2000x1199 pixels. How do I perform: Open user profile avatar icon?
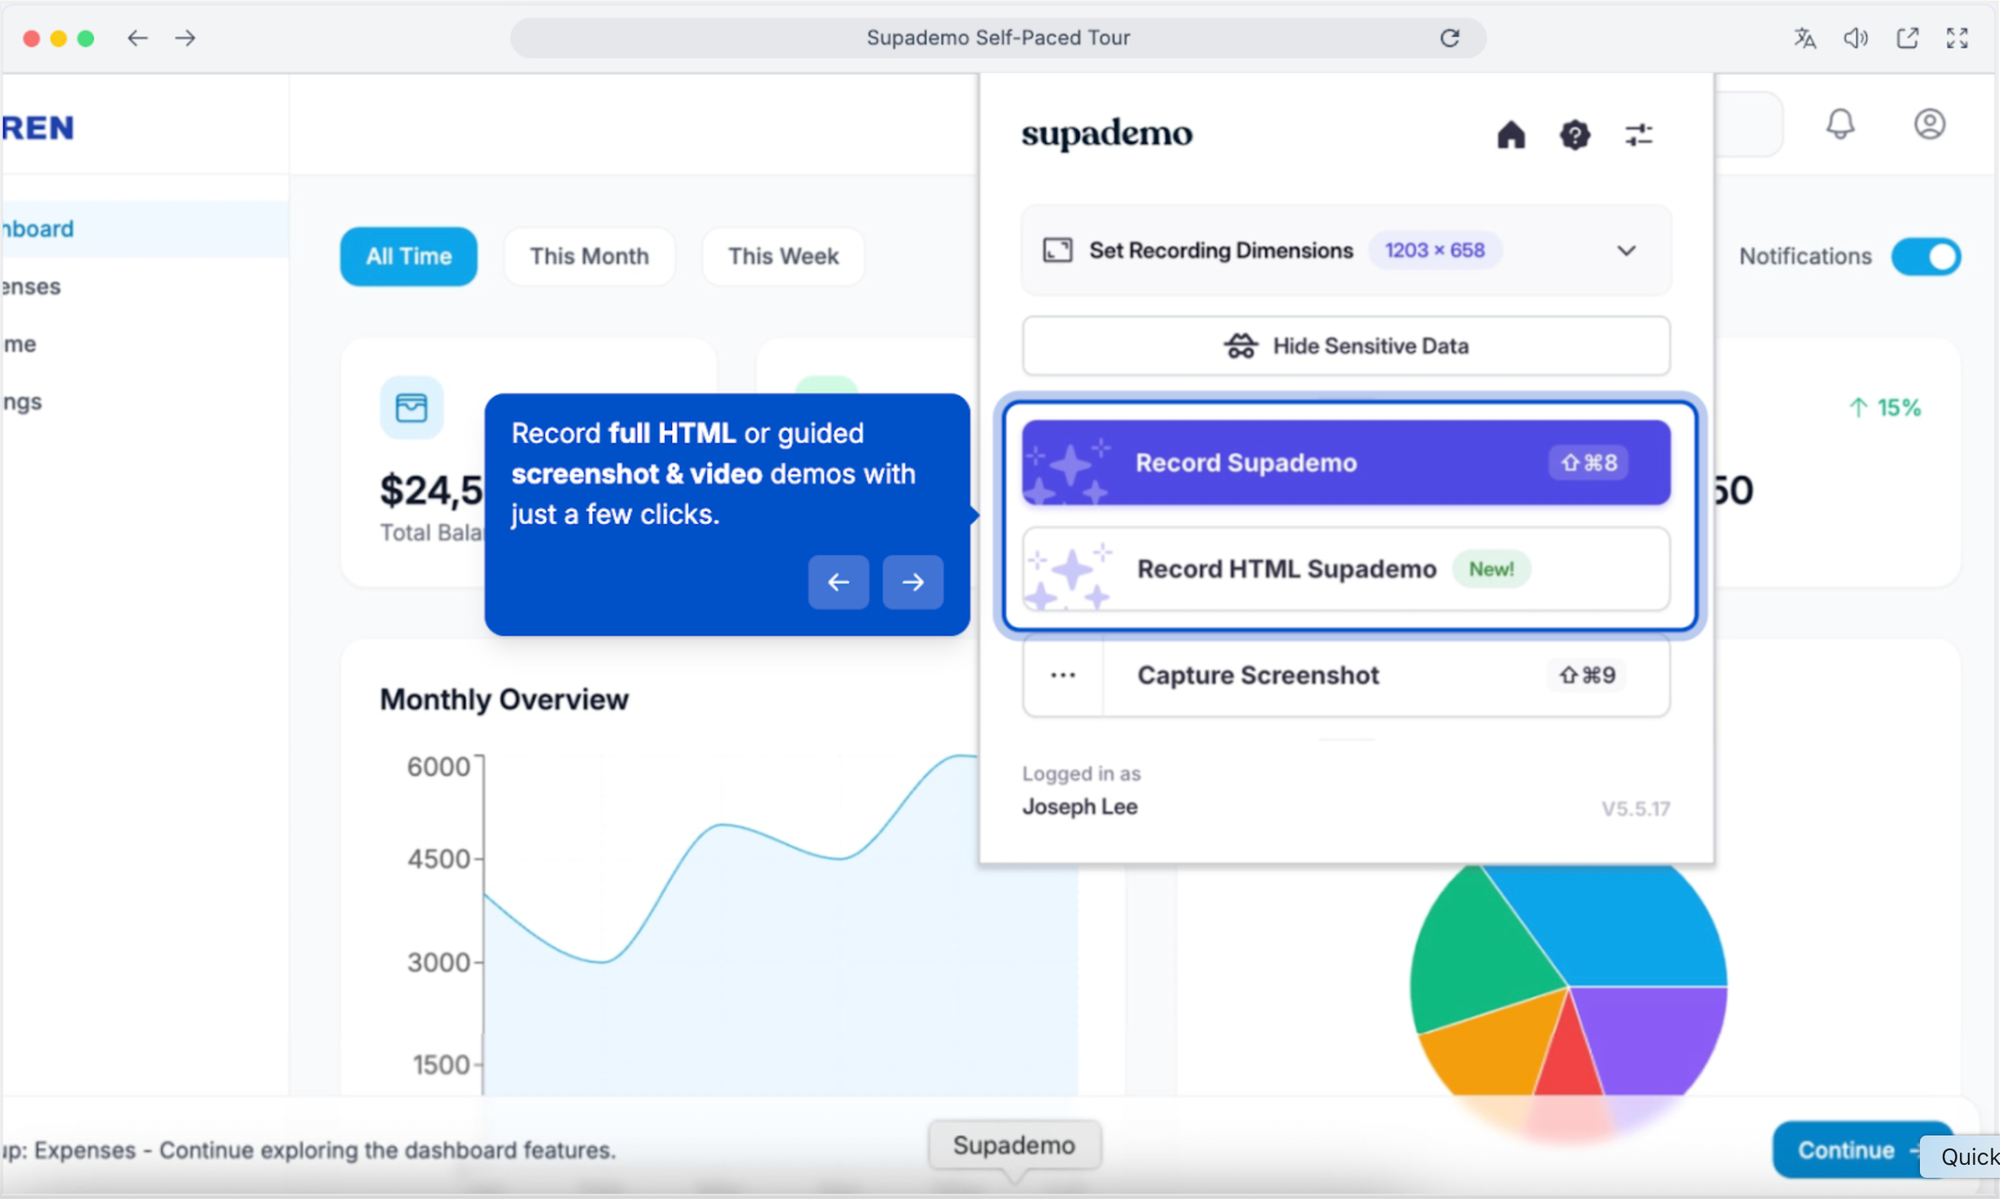1929,124
